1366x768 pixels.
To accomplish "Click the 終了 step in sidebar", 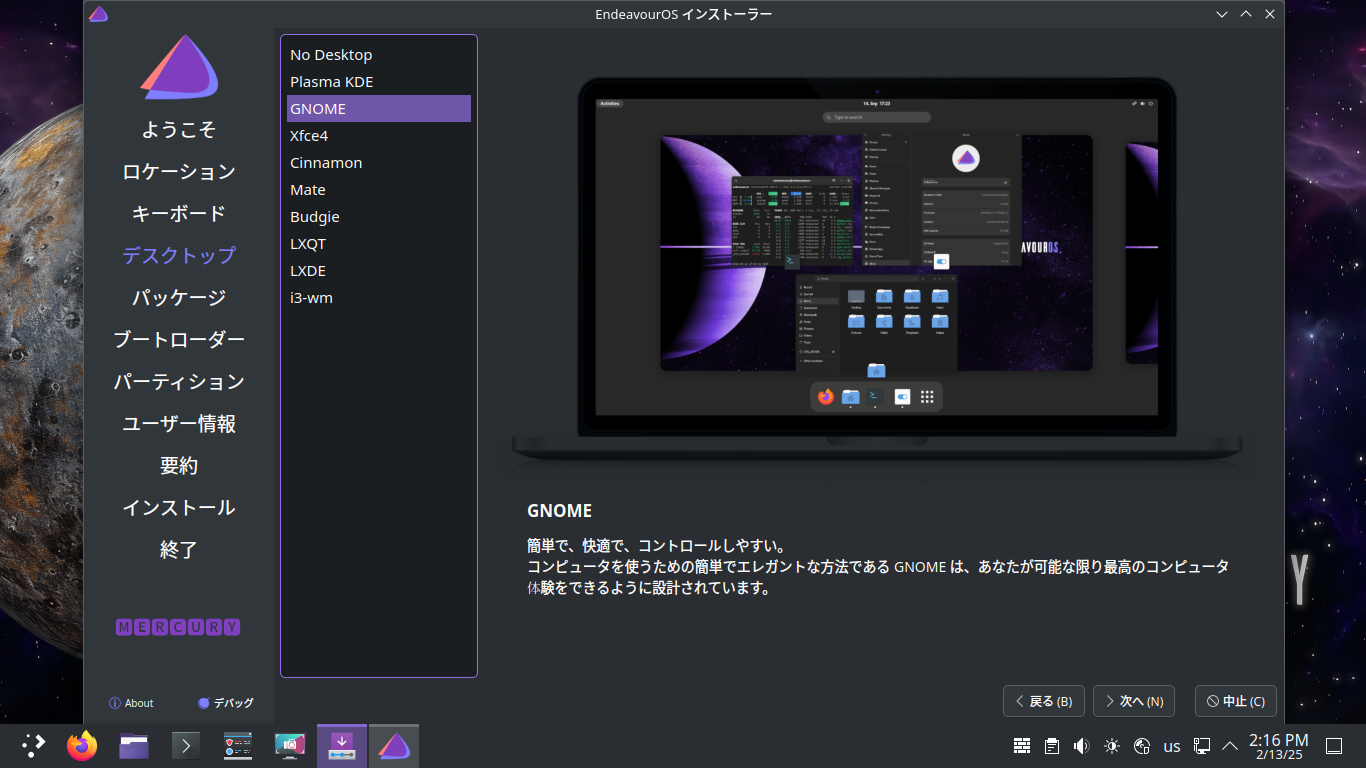I will pyautogui.click(x=179, y=550).
